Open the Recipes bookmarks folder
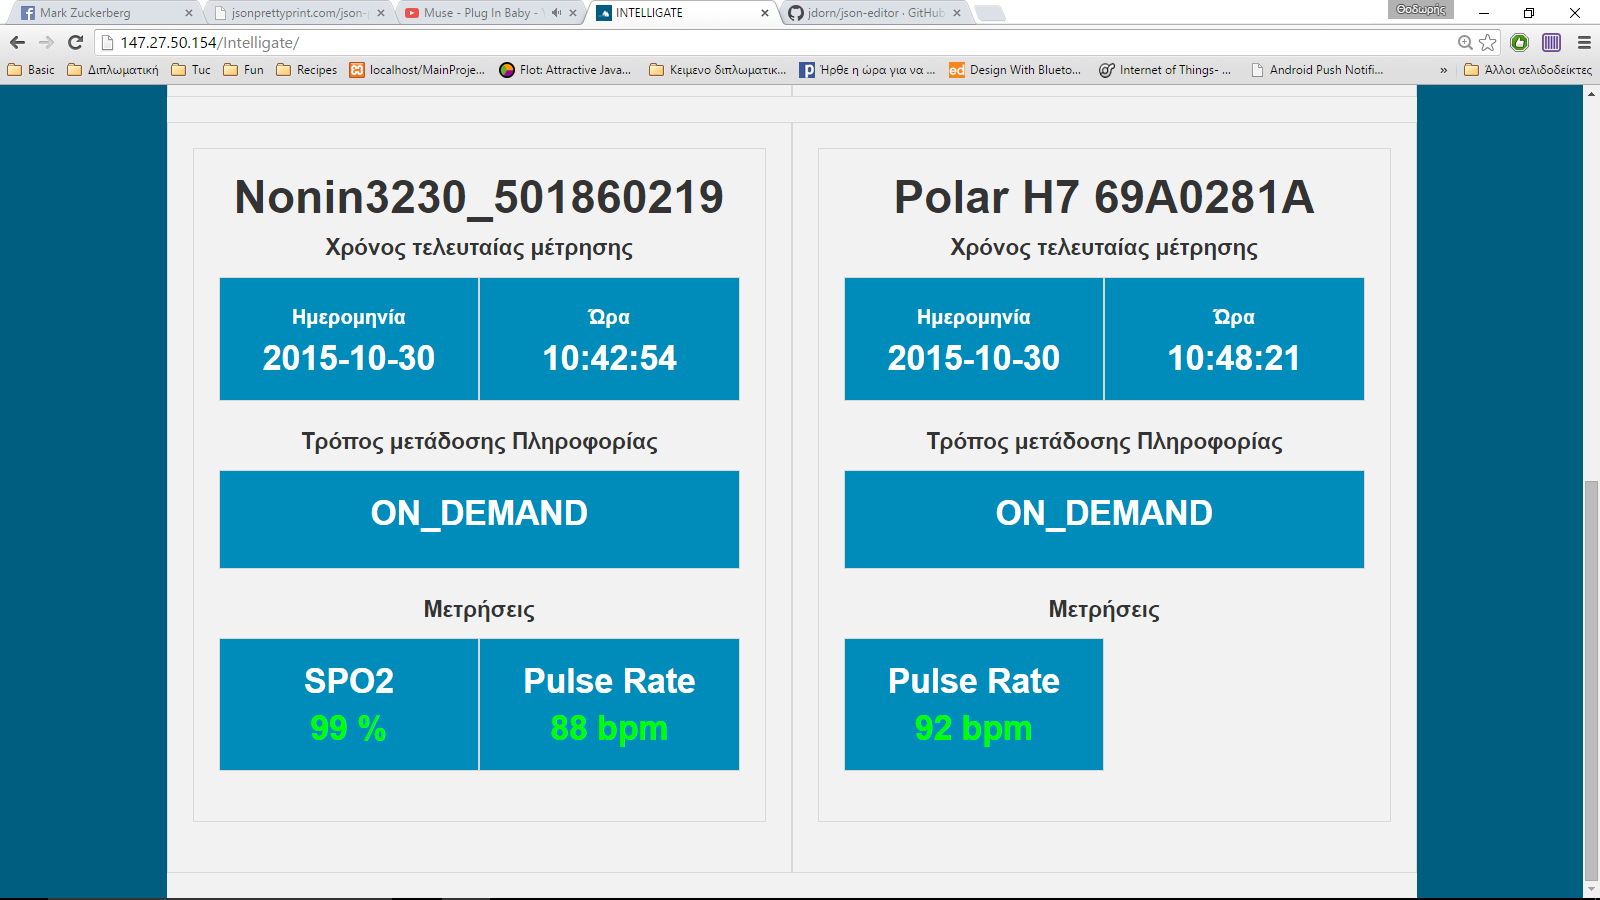Image resolution: width=1600 pixels, height=900 pixels. 307,70
